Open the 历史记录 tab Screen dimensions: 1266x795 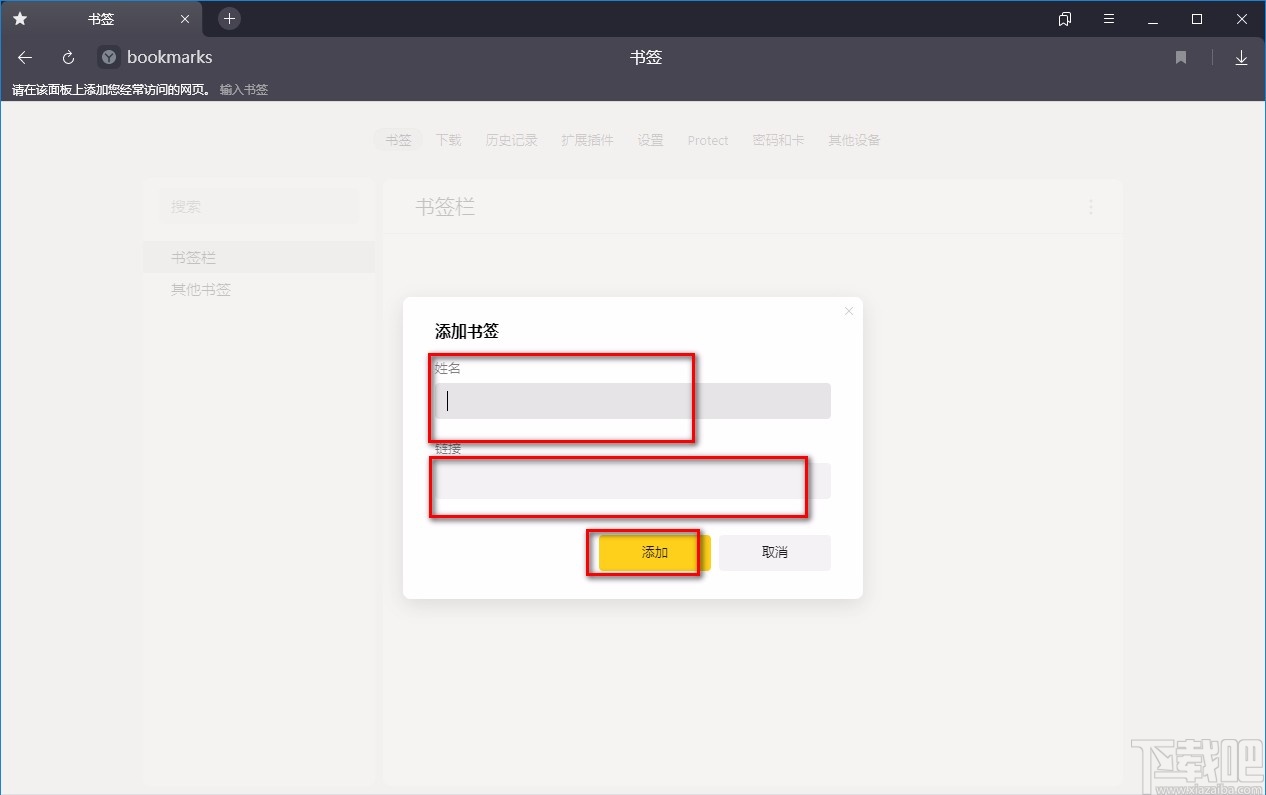(x=511, y=140)
